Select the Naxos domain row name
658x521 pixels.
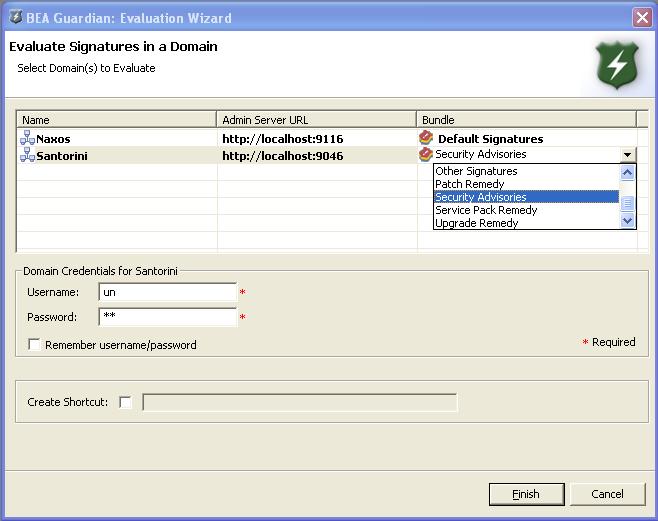[x=53, y=139]
